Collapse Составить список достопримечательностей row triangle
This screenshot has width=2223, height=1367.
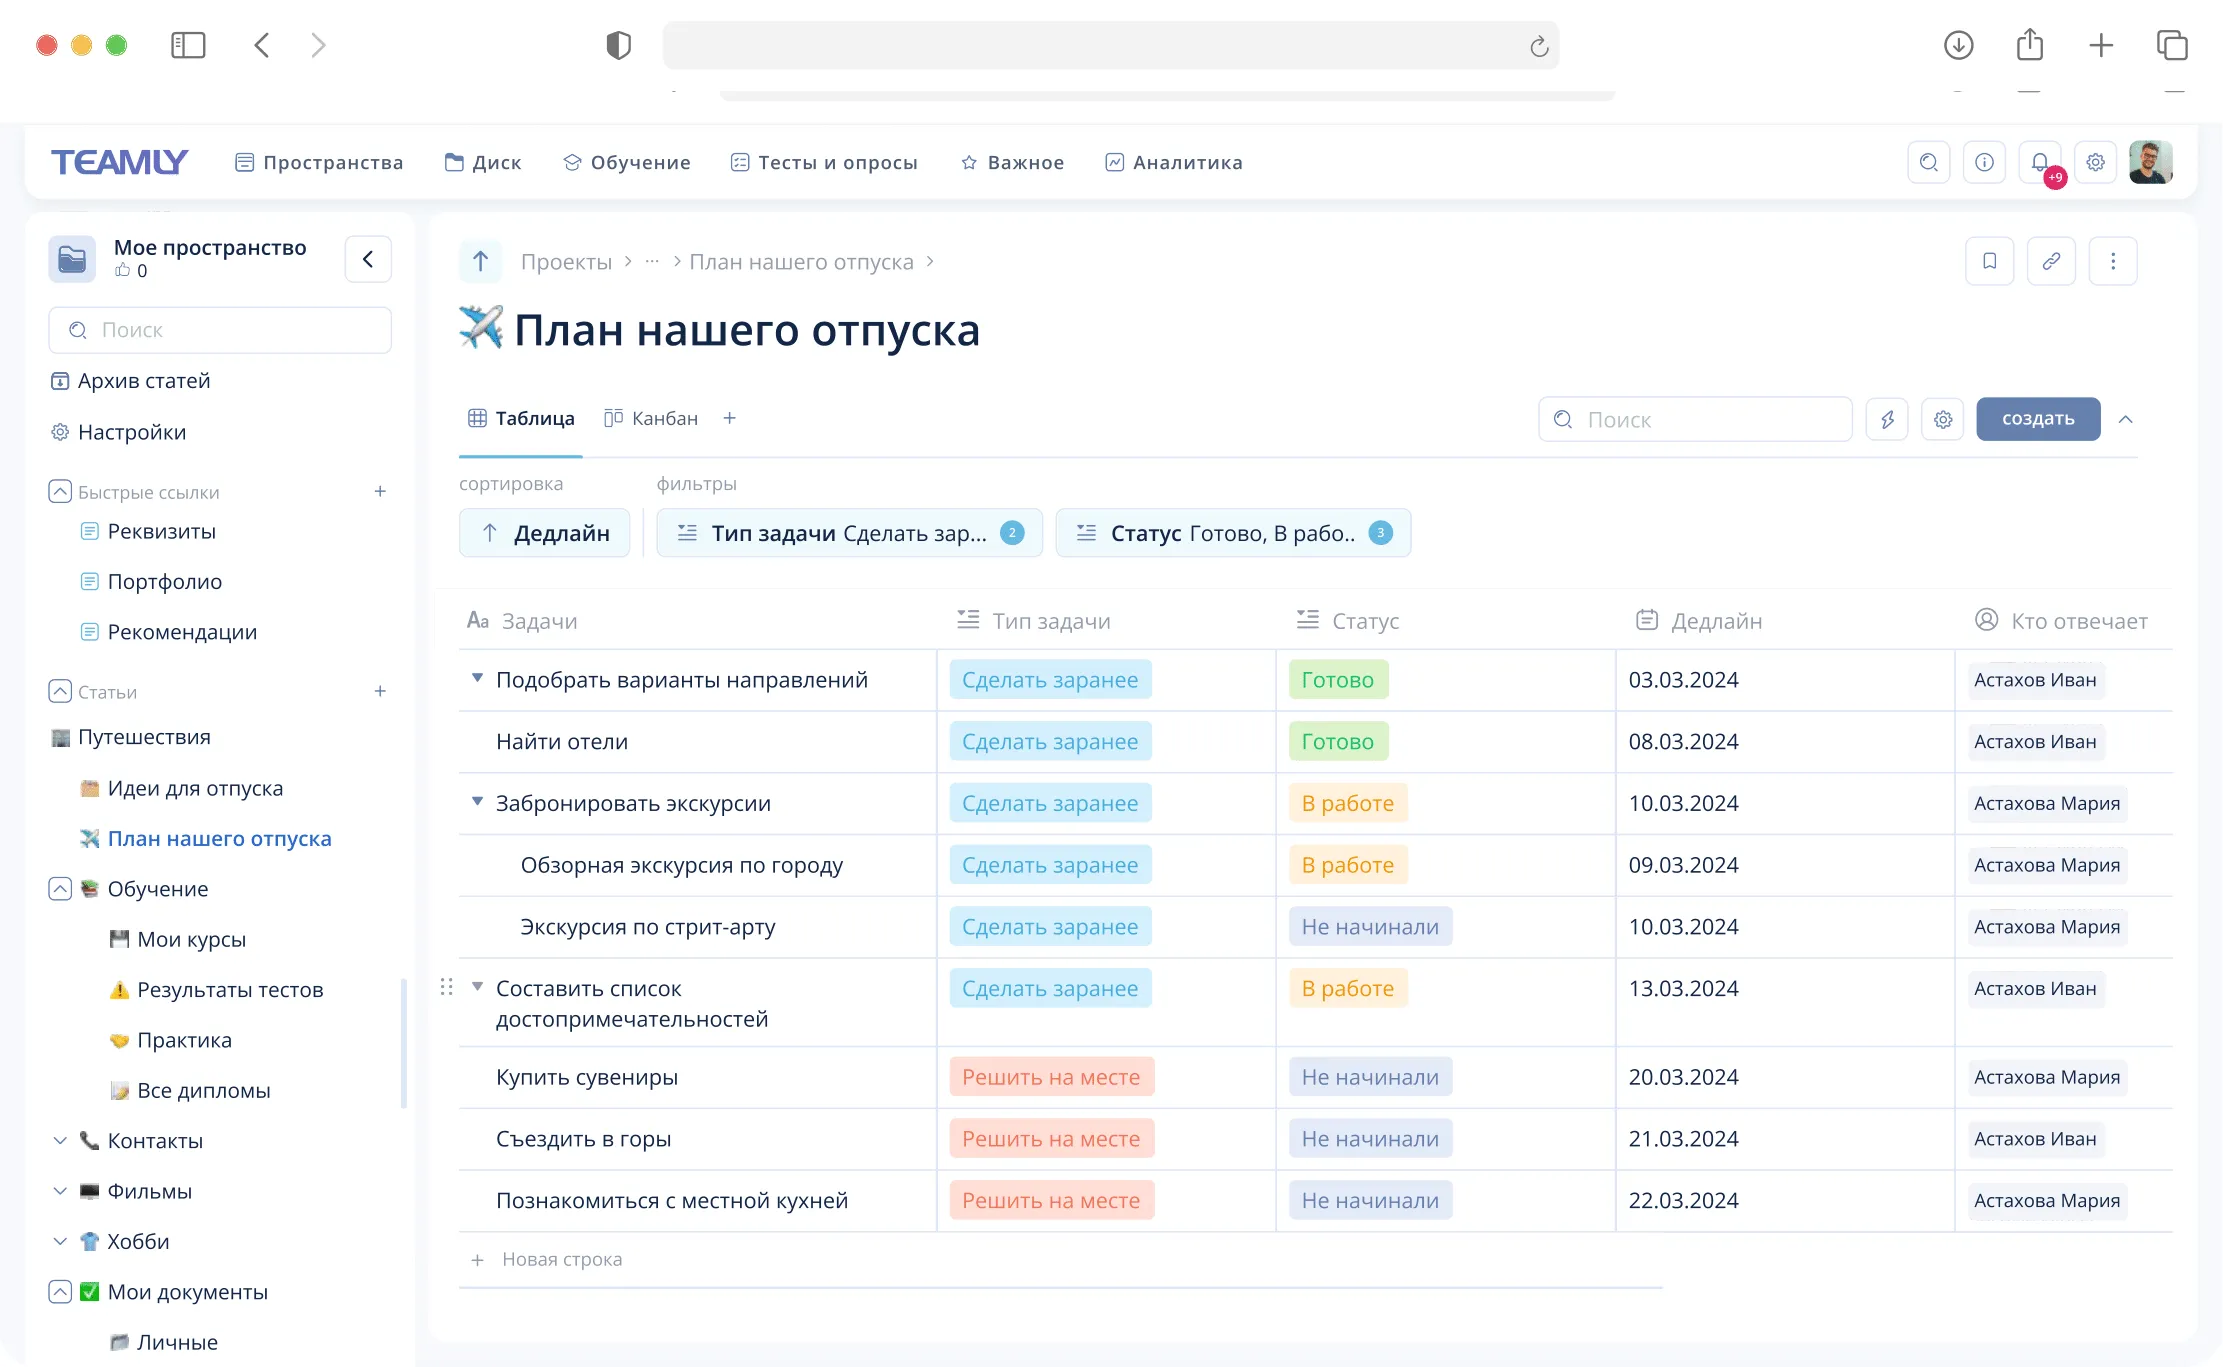tap(477, 987)
